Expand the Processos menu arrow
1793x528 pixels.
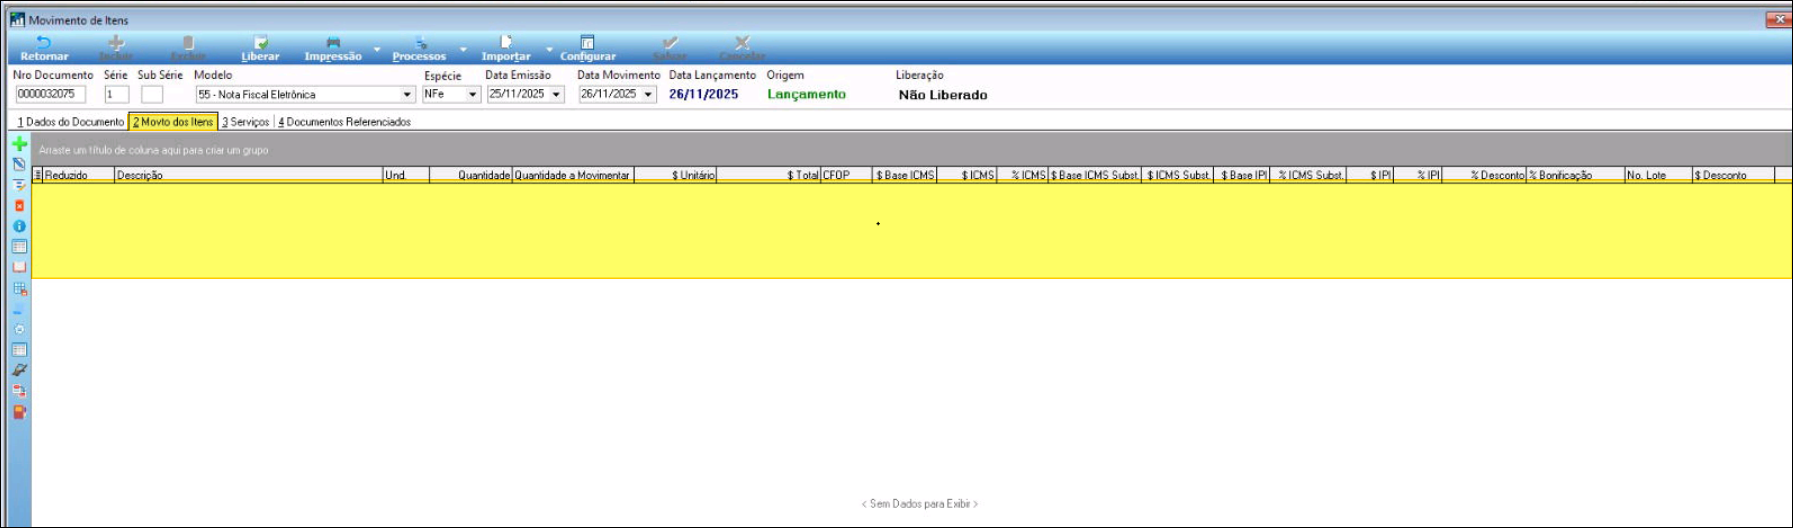(x=463, y=49)
